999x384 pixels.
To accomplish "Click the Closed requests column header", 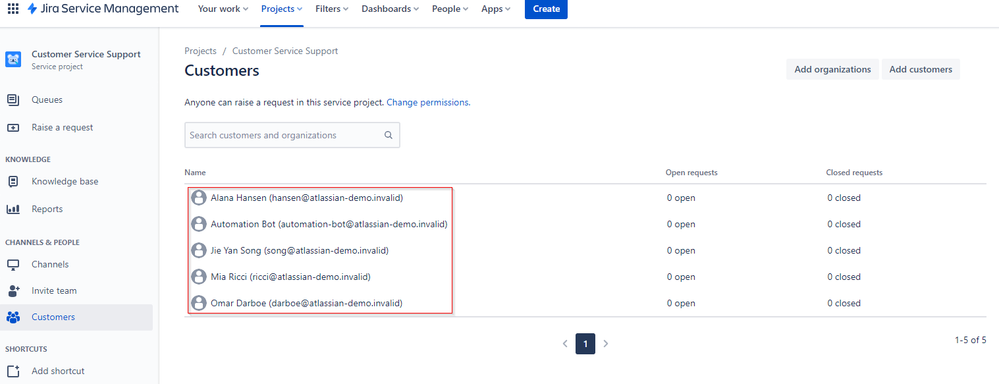I will click(x=854, y=173).
